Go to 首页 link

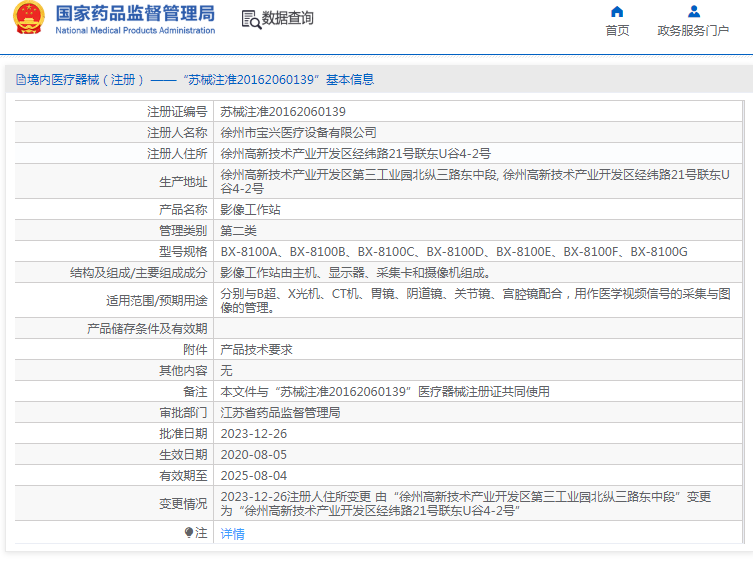[617, 31]
